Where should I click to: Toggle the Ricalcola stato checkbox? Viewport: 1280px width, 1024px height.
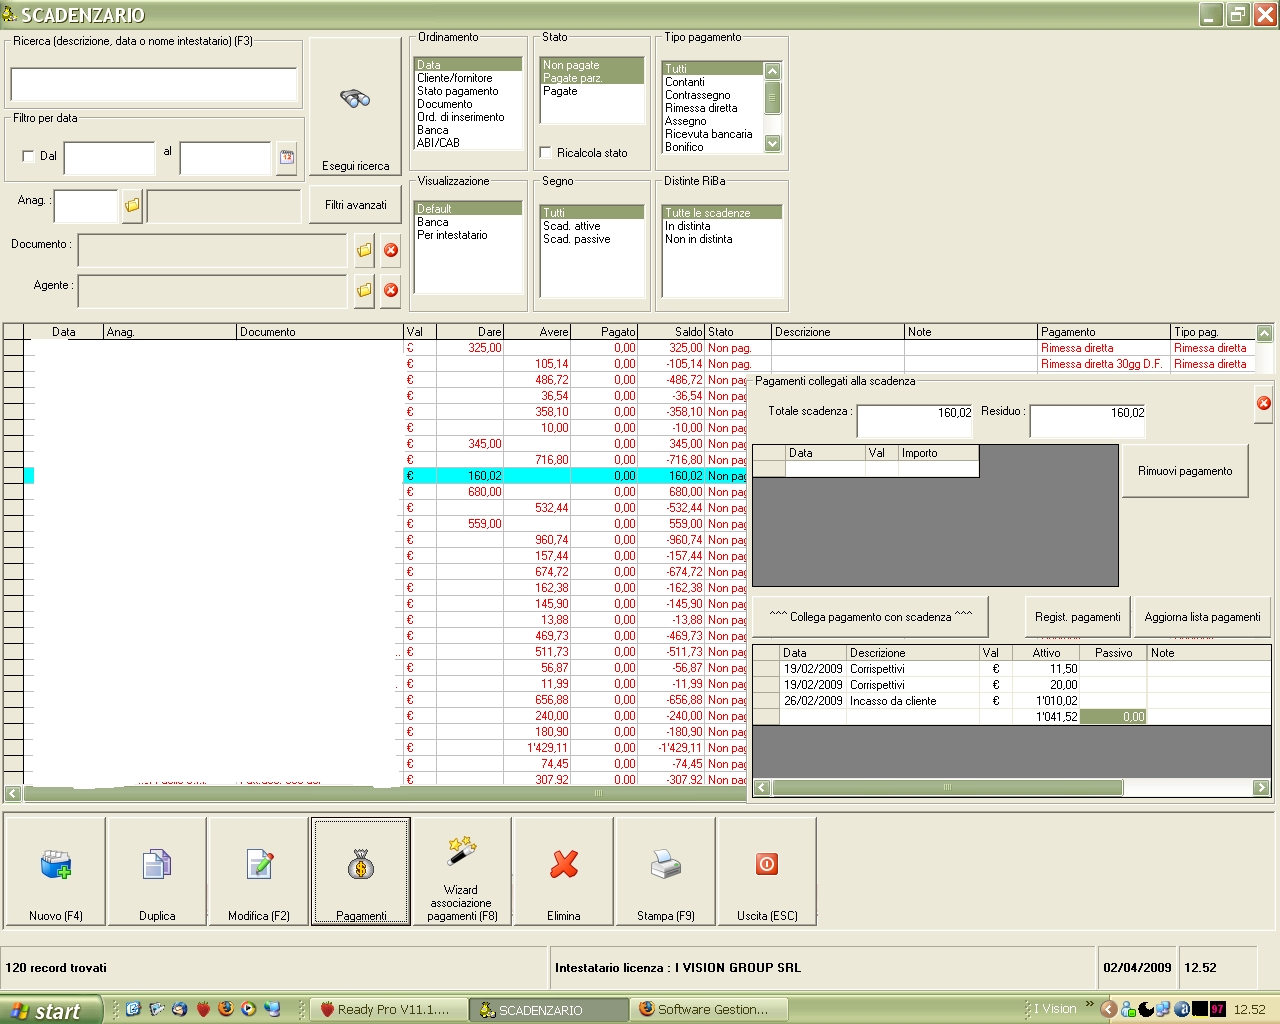tap(546, 153)
